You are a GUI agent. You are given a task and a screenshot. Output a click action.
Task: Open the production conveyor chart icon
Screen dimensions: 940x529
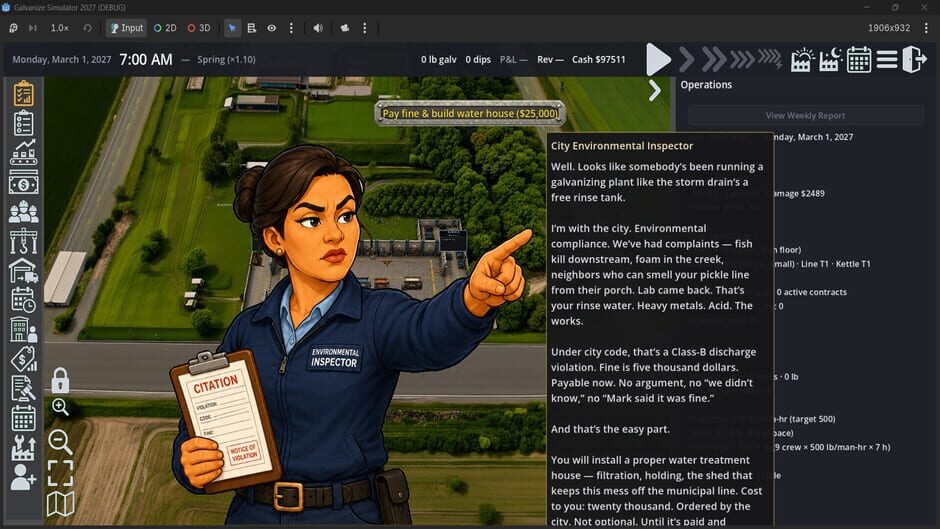click(x=23, y=152)
